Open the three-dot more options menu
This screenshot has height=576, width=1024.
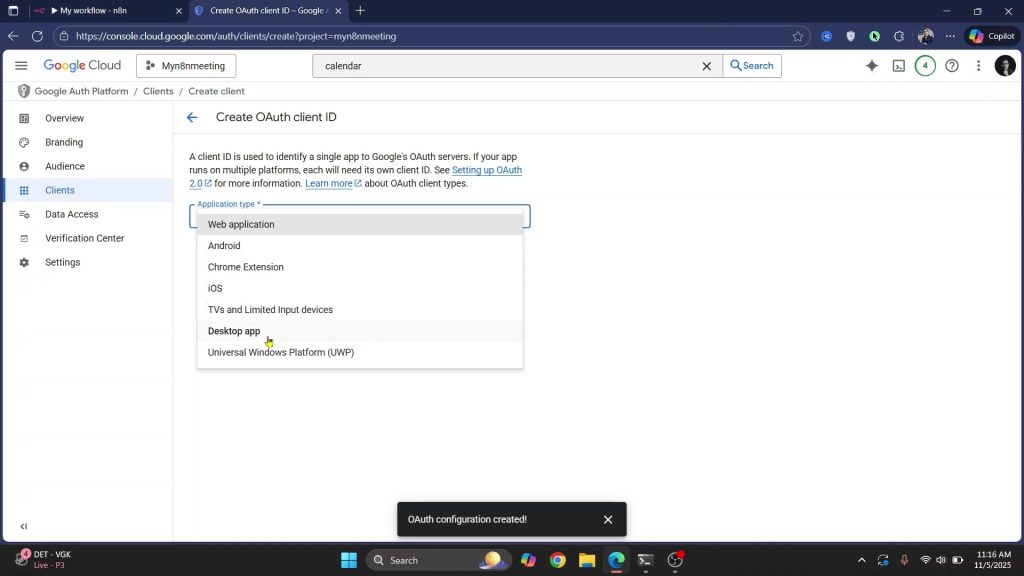coord(978,66)
